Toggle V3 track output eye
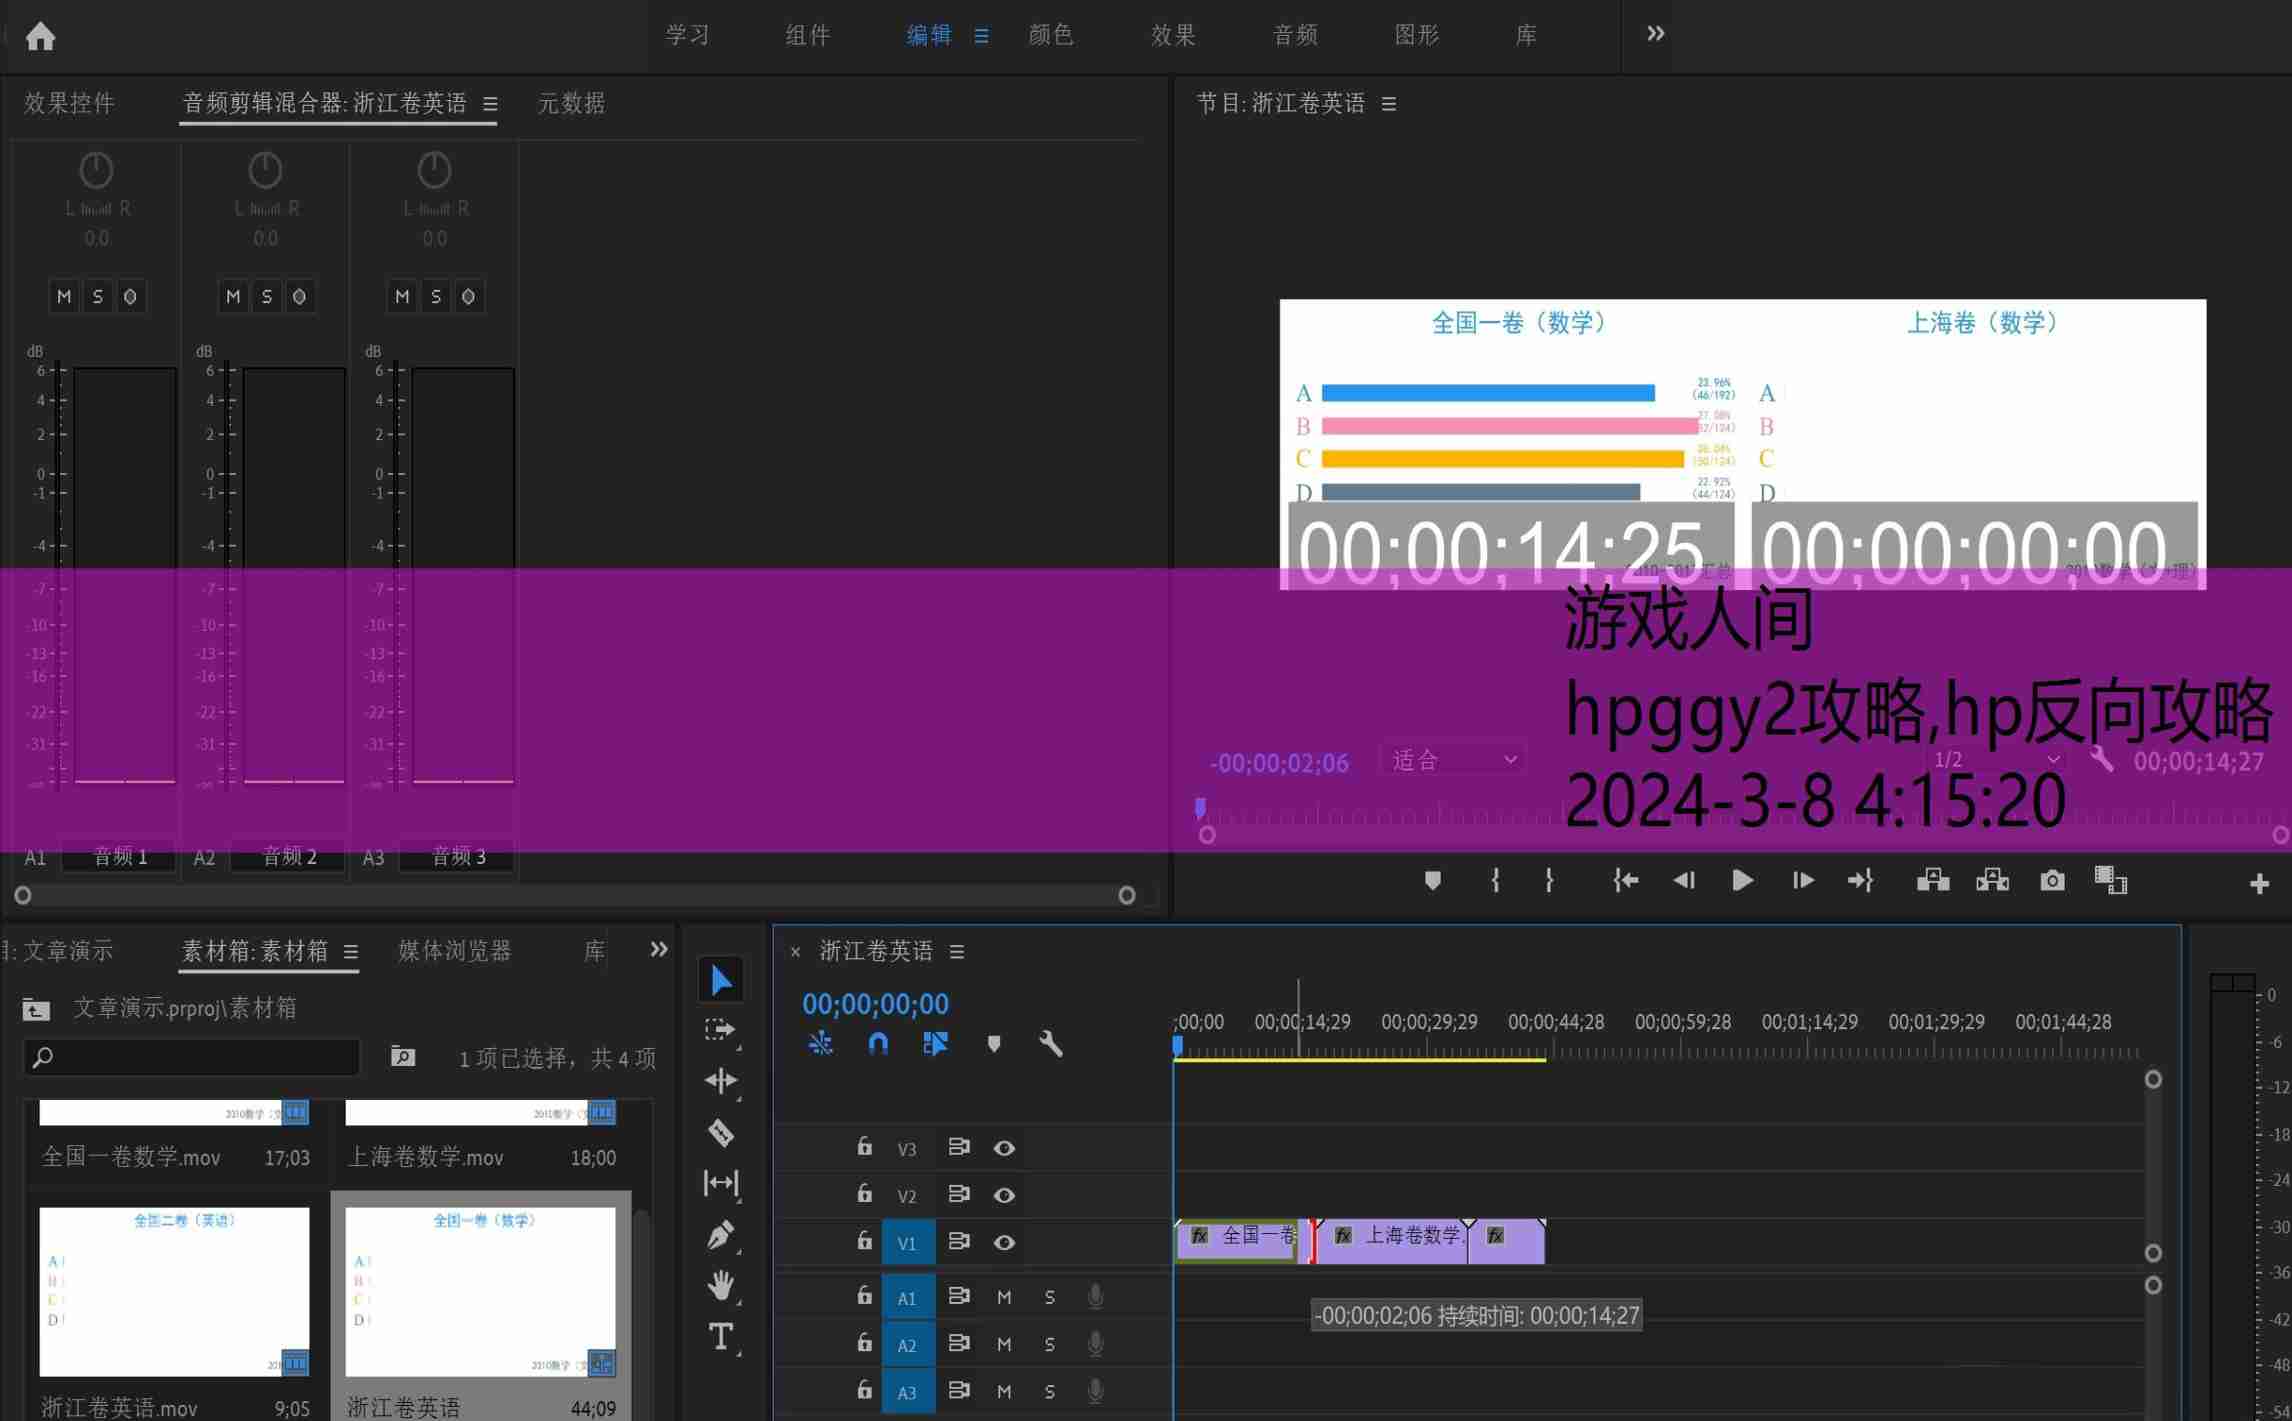2292x1421 pixels. [x=1004, y=1148]
